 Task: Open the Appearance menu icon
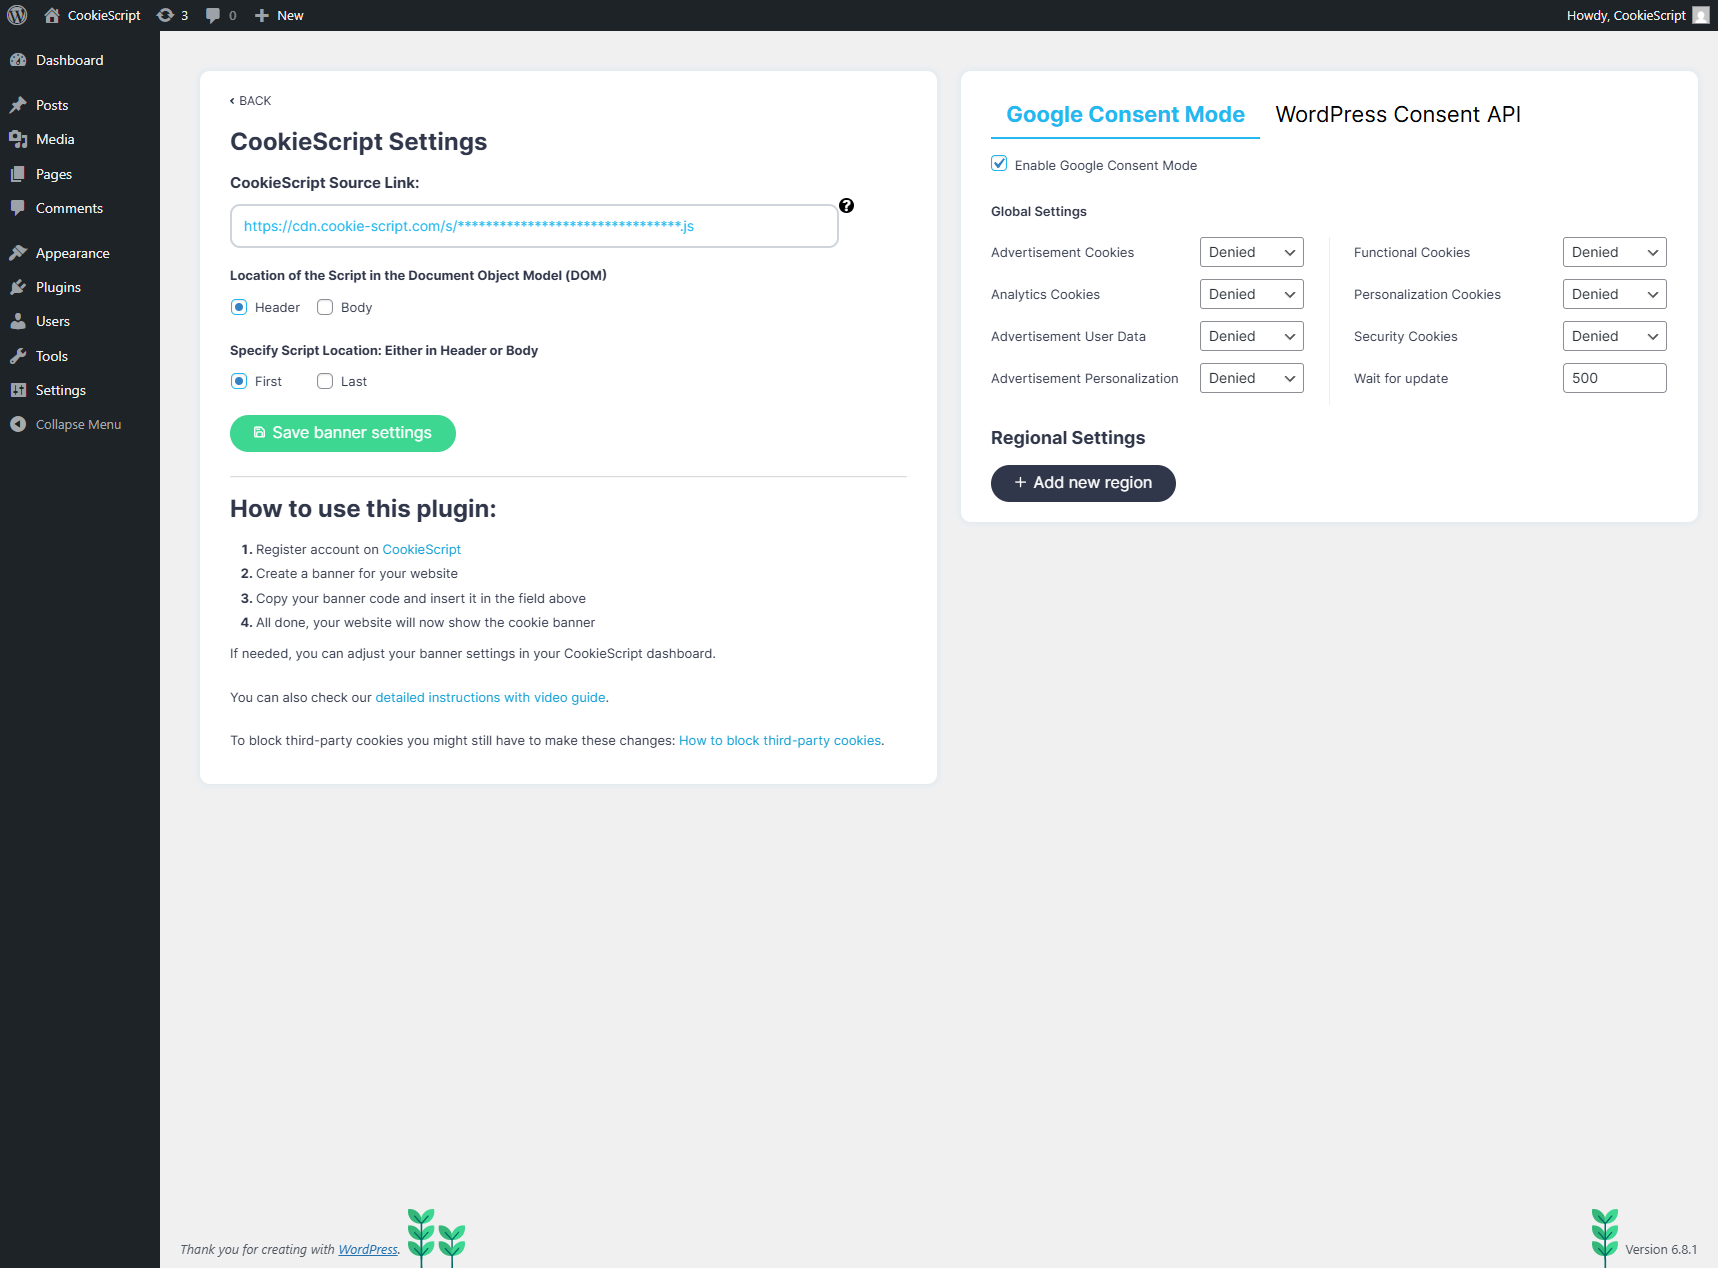pyautogui.click(x=18, y=253)
